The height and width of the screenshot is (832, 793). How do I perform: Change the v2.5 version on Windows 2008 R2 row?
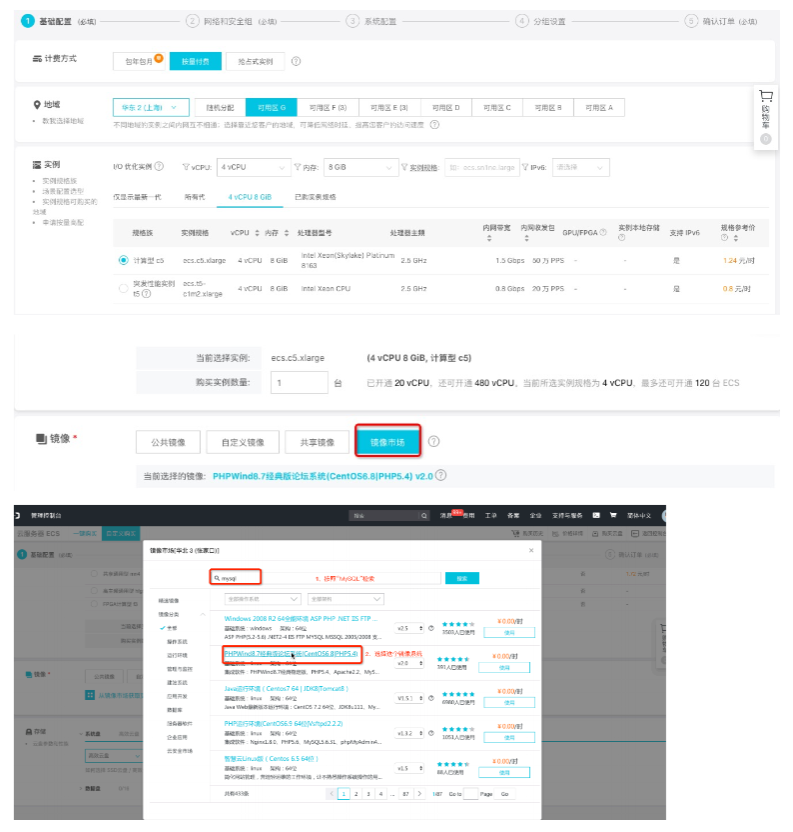tap(410, 628)
